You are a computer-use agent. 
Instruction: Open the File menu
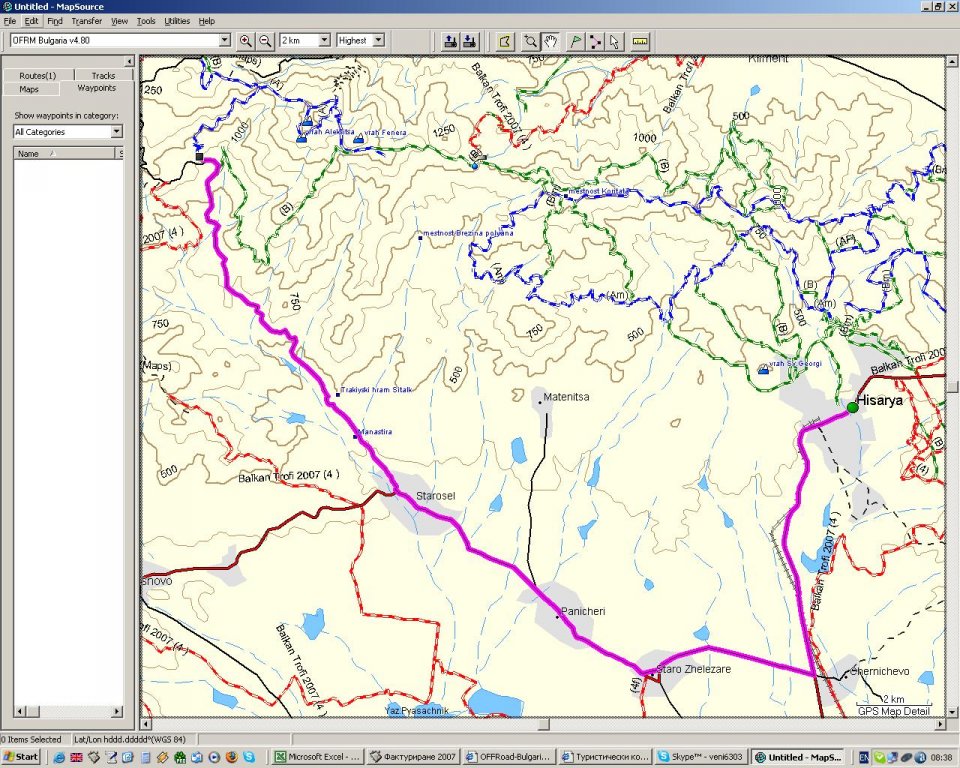pos(10,21)
